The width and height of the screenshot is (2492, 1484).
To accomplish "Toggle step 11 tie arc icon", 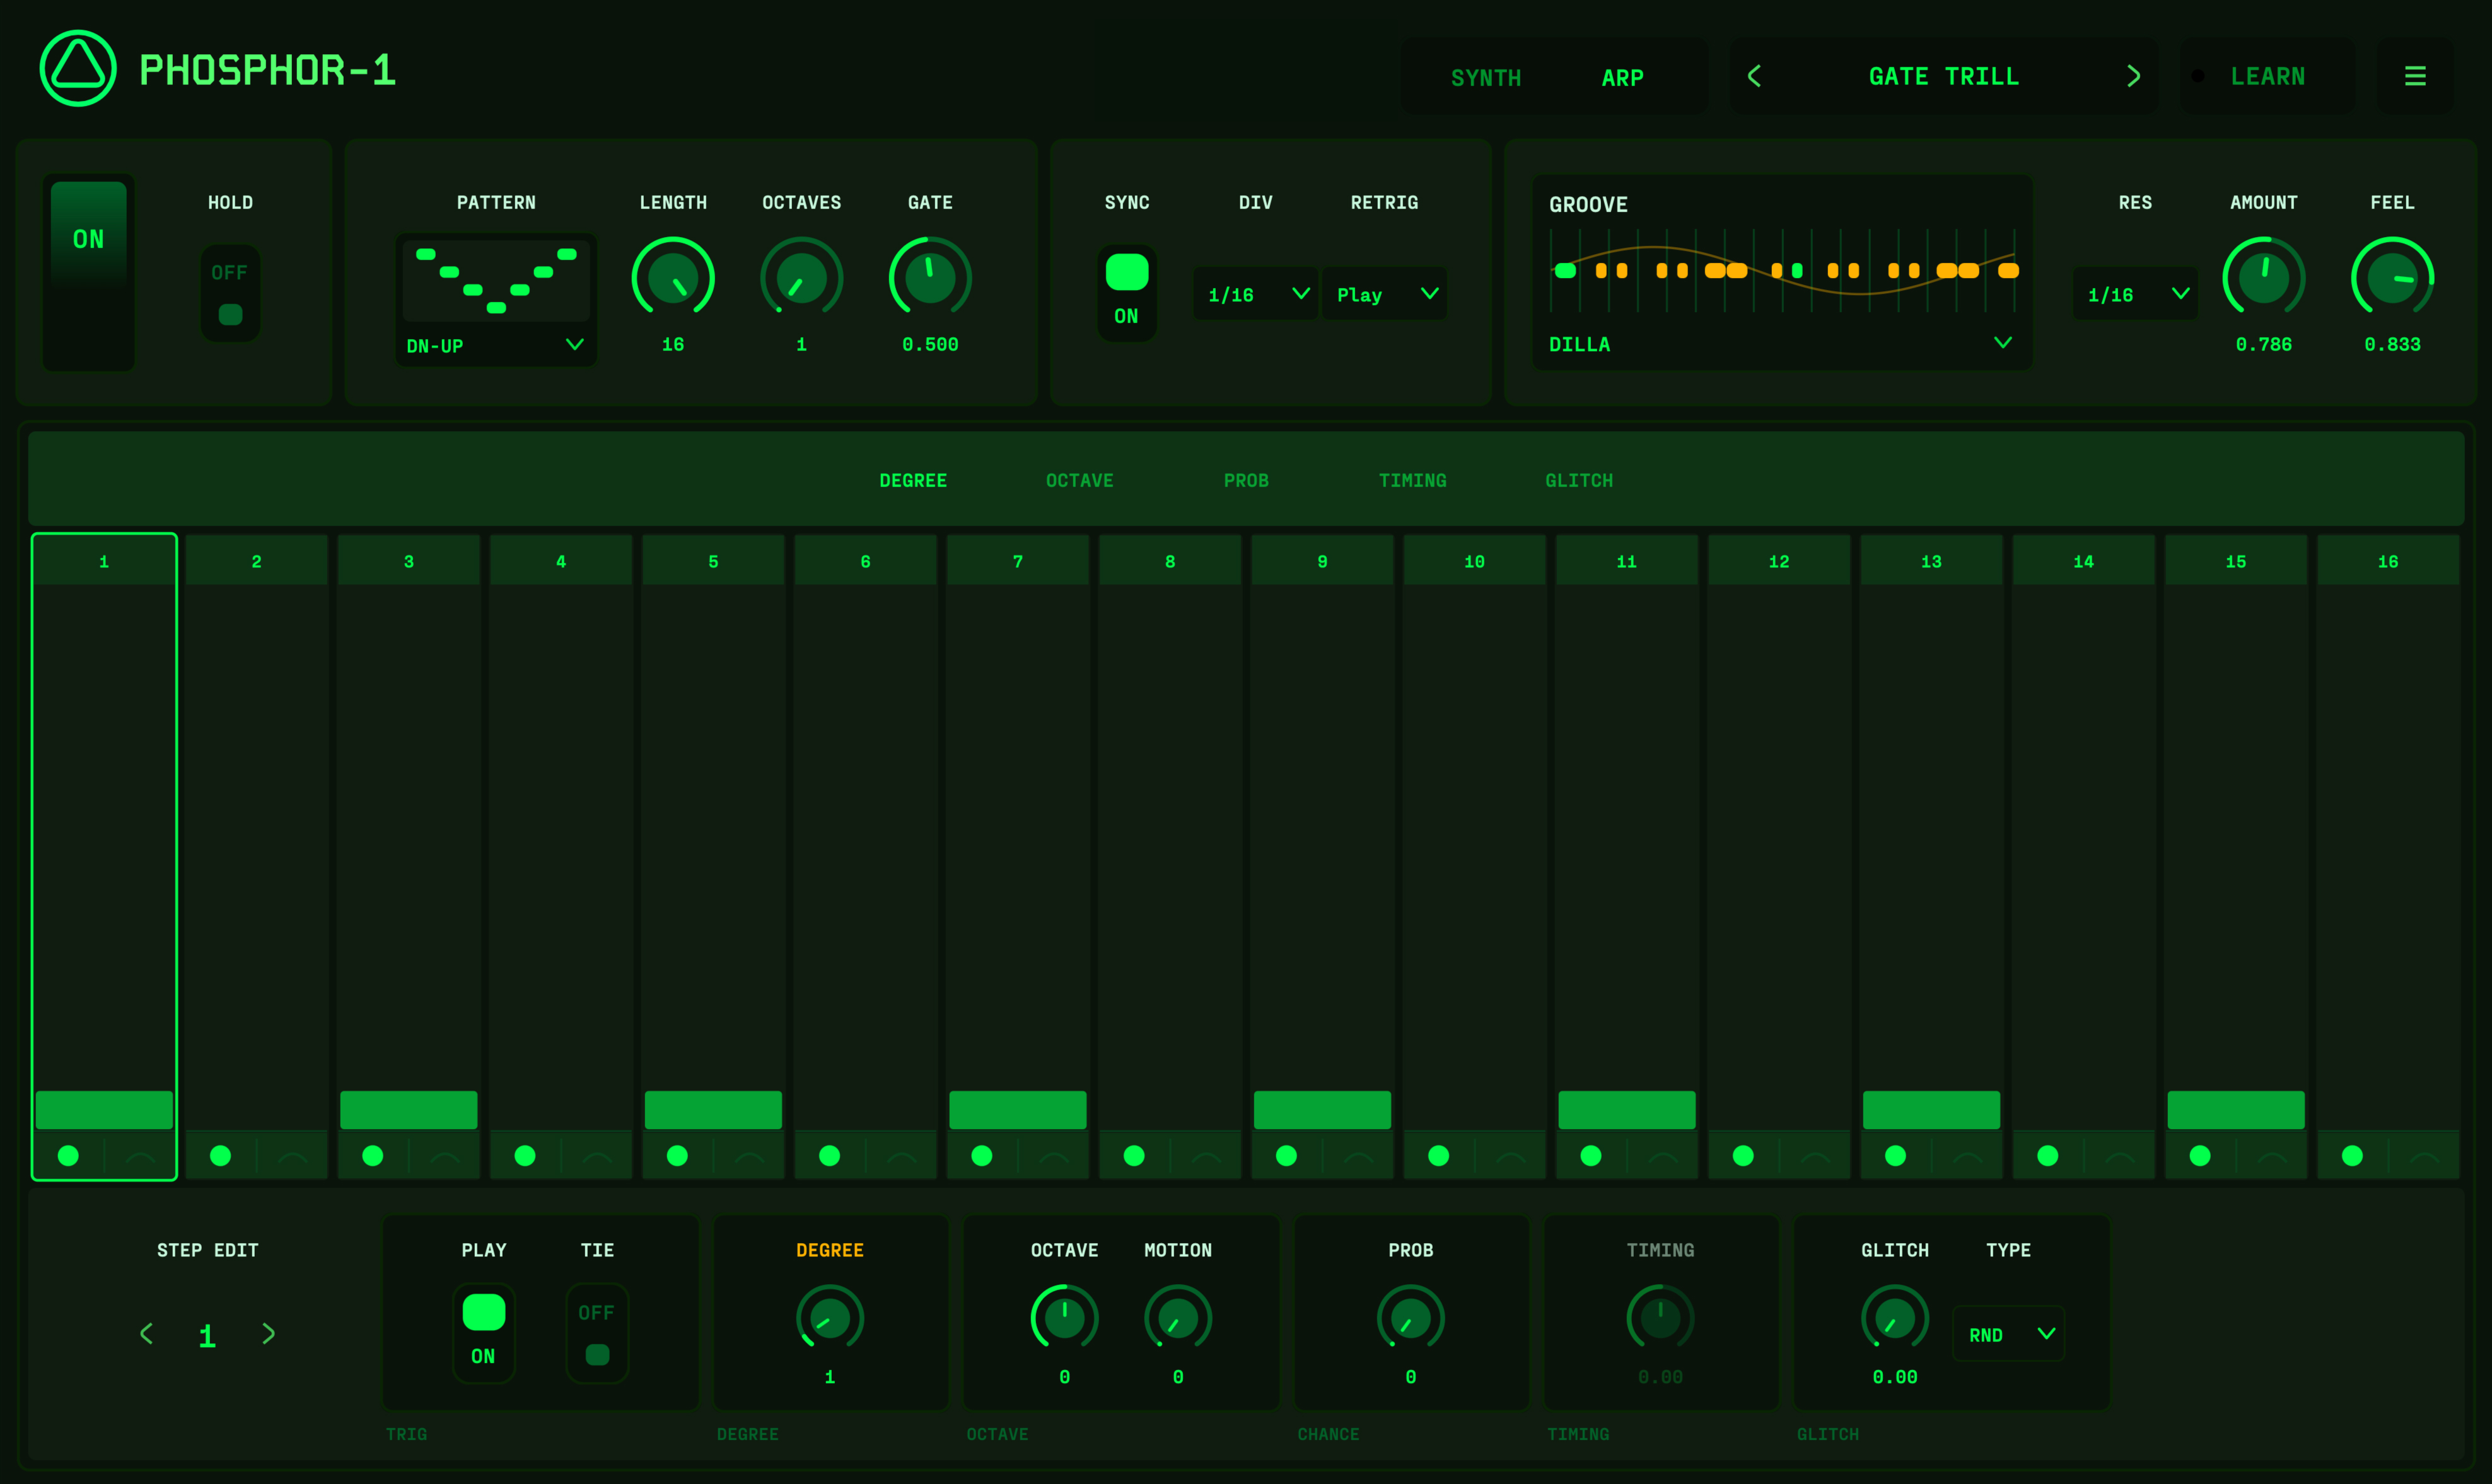I will click(1663, 1157).
